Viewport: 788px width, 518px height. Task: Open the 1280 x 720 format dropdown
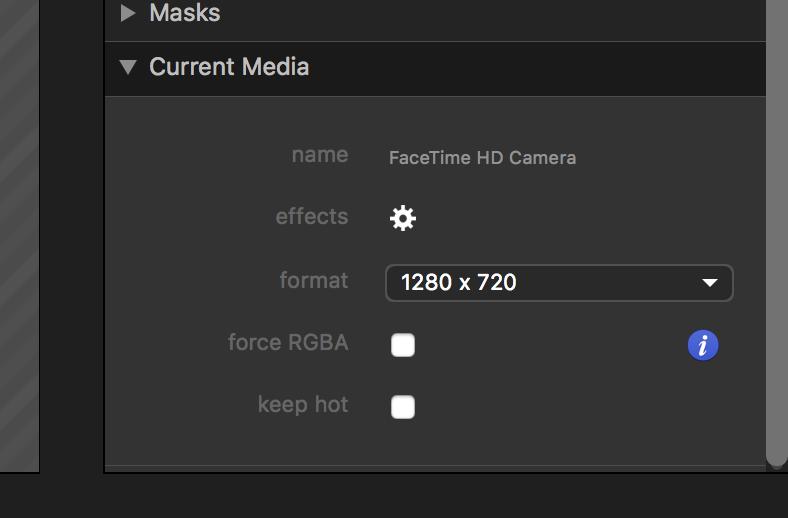558,283
